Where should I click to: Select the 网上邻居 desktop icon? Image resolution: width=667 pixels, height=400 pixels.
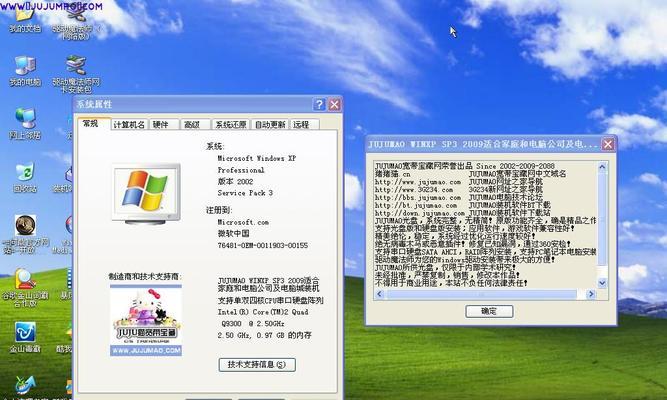[25, 124]
